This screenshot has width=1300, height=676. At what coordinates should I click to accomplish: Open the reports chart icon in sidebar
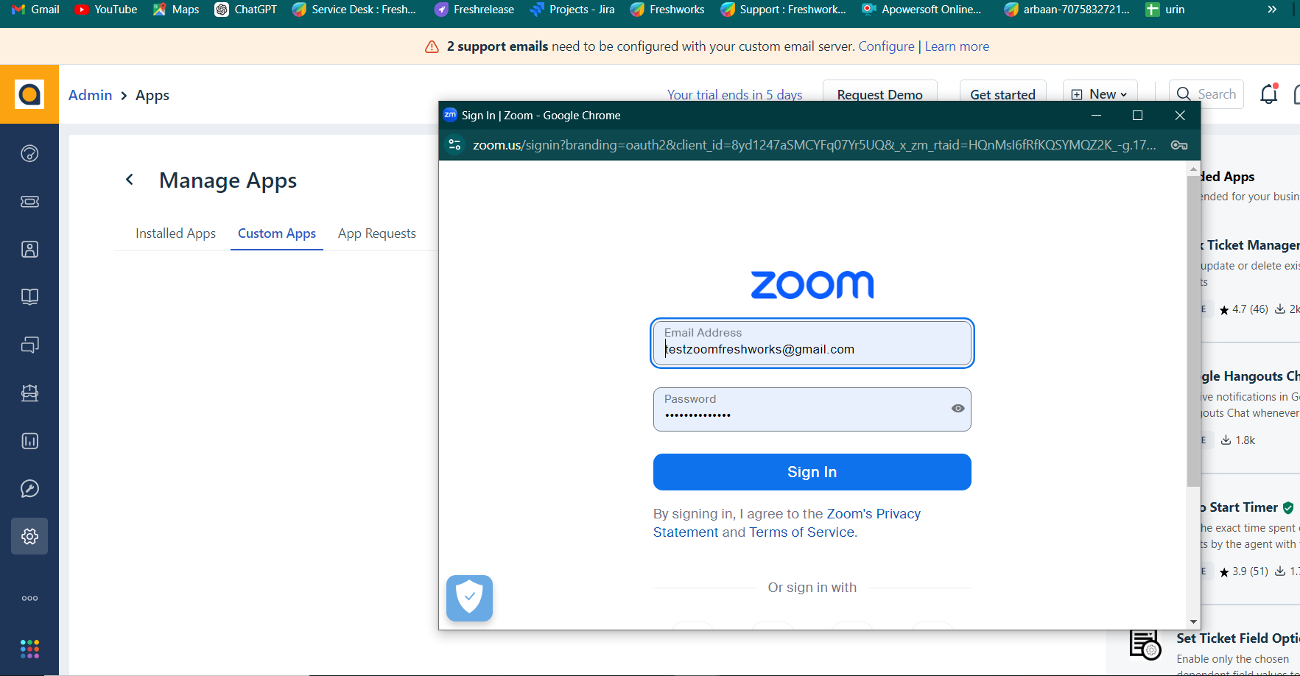tap(30, 441)
